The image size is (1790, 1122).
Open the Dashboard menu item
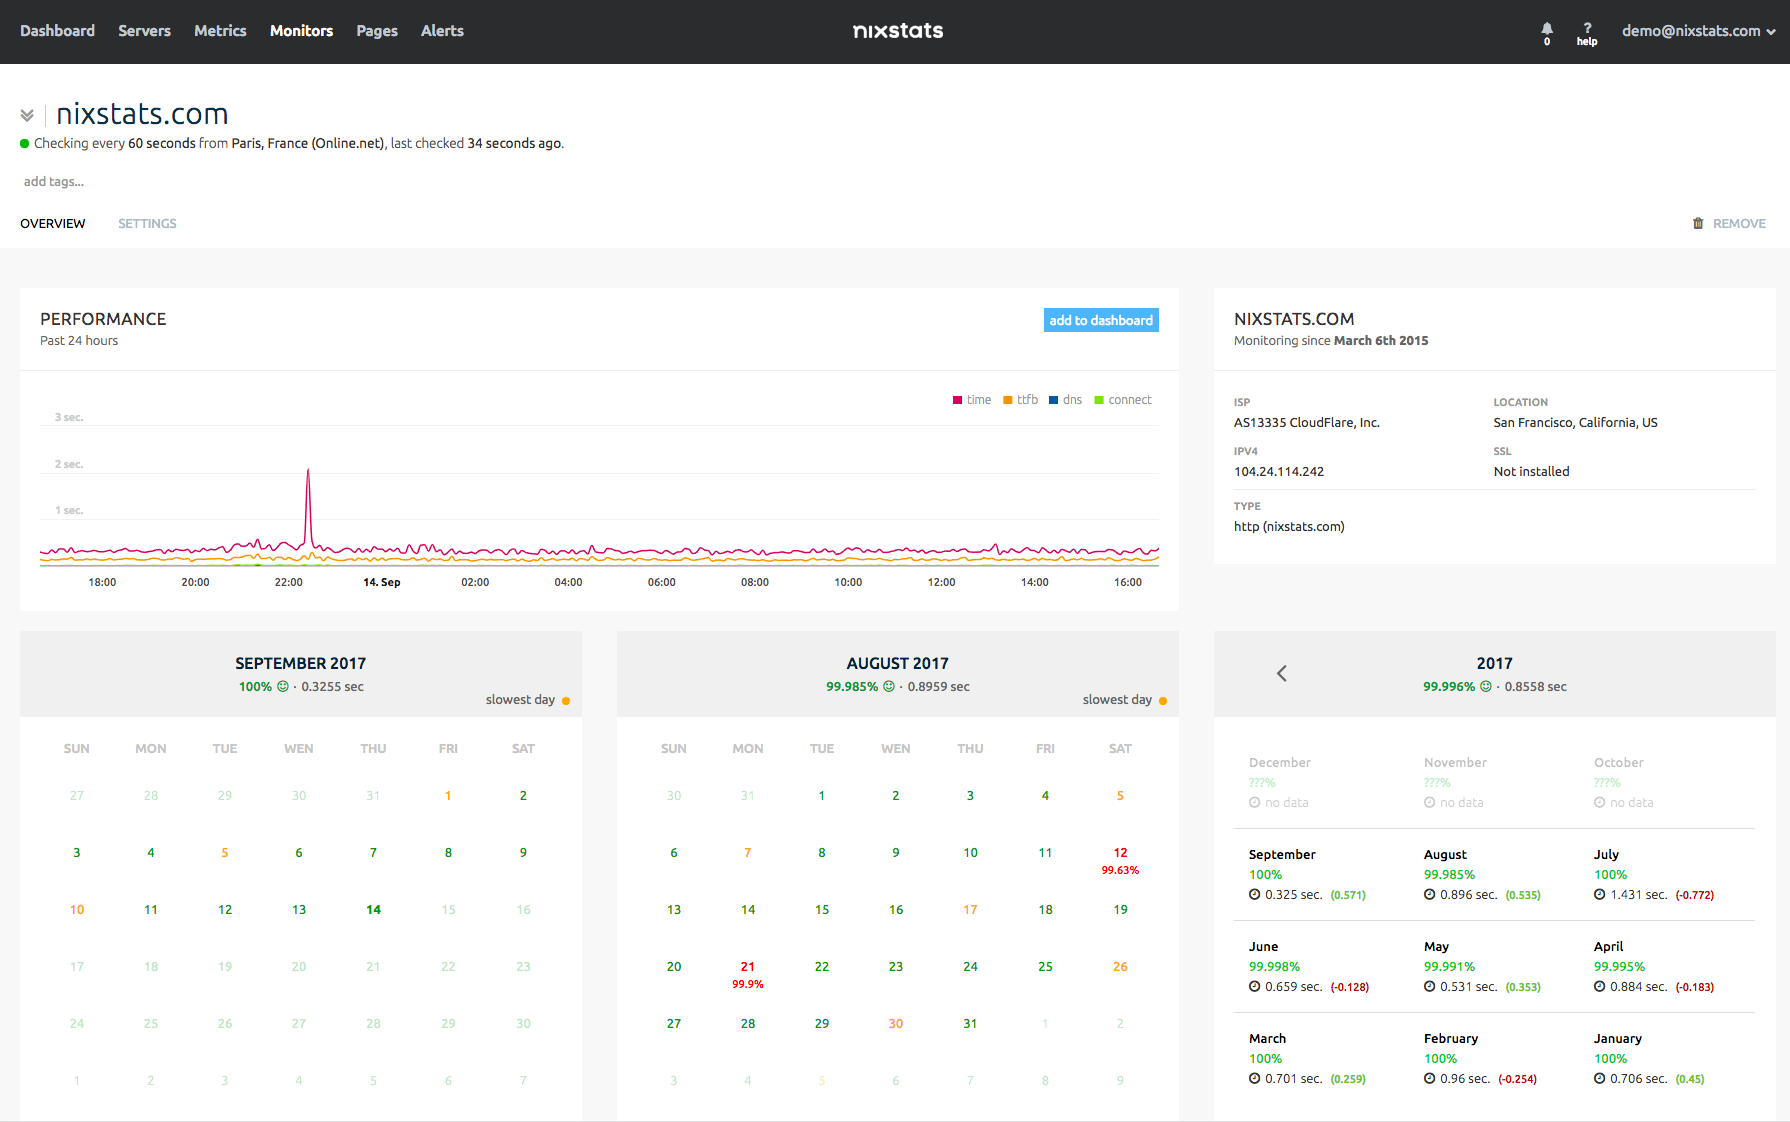[57, 31]
